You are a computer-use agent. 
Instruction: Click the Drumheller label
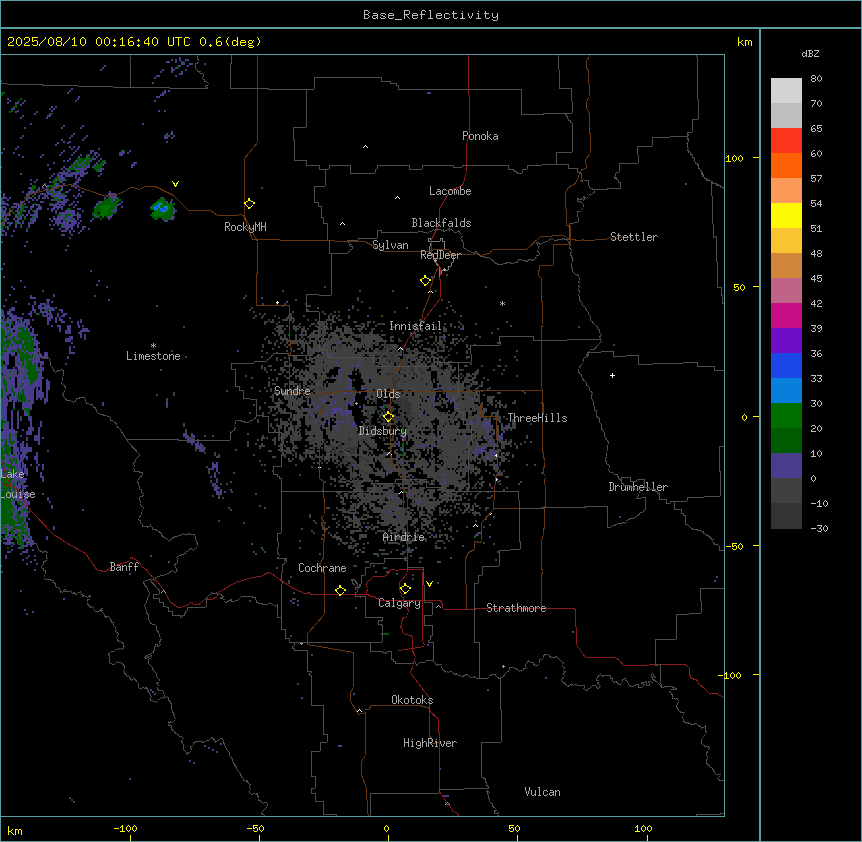click(x=638, y=487)
